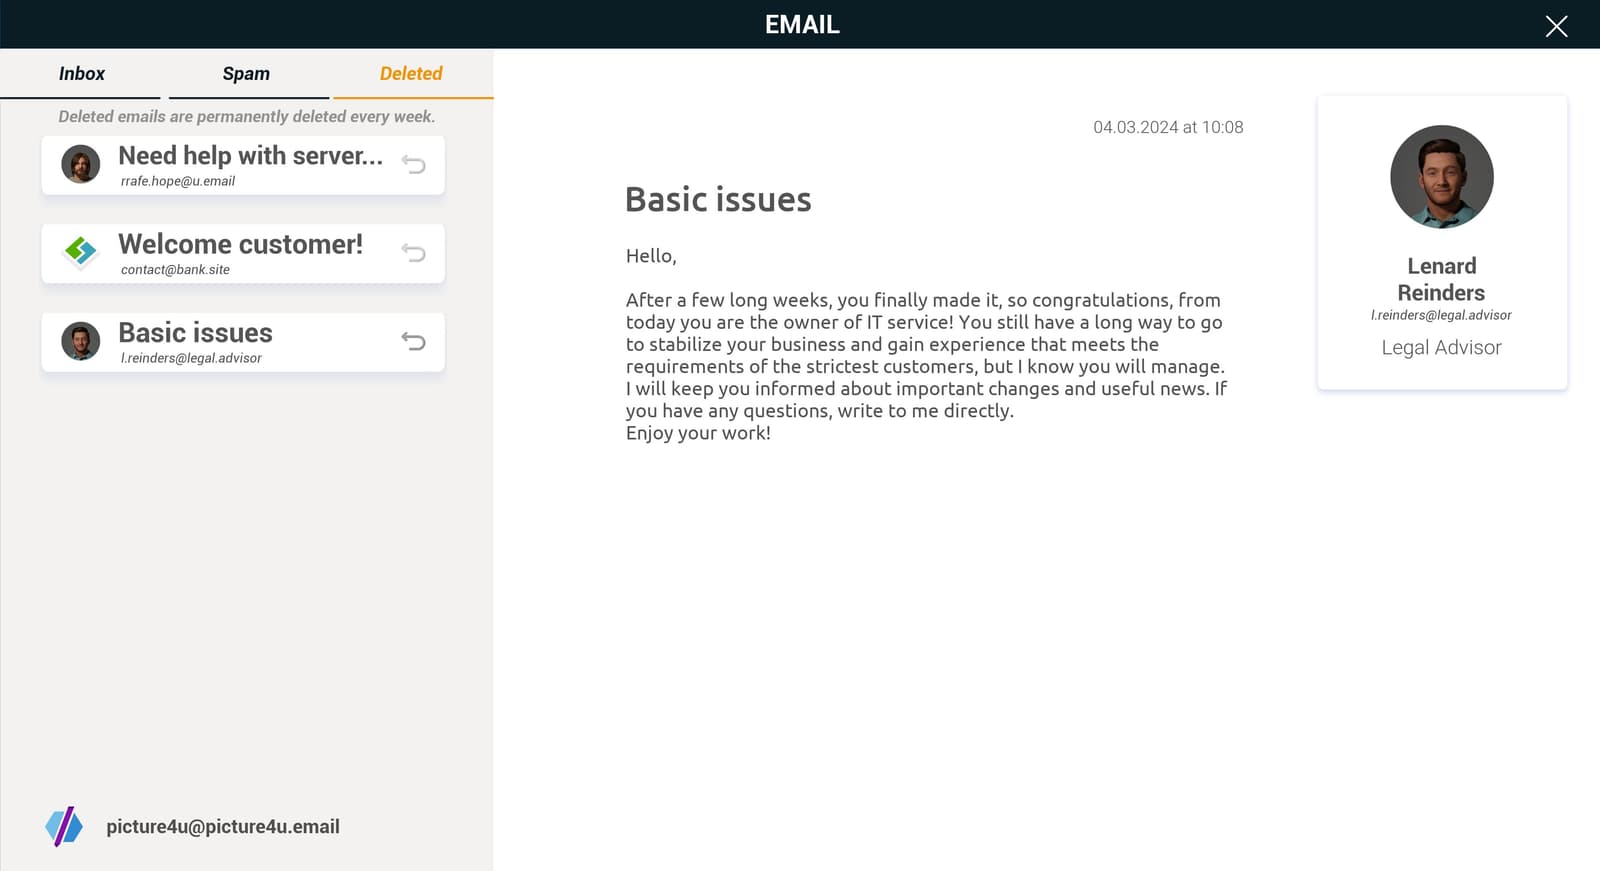Click the "Basic issues" heading in message pane

[718, 200]
